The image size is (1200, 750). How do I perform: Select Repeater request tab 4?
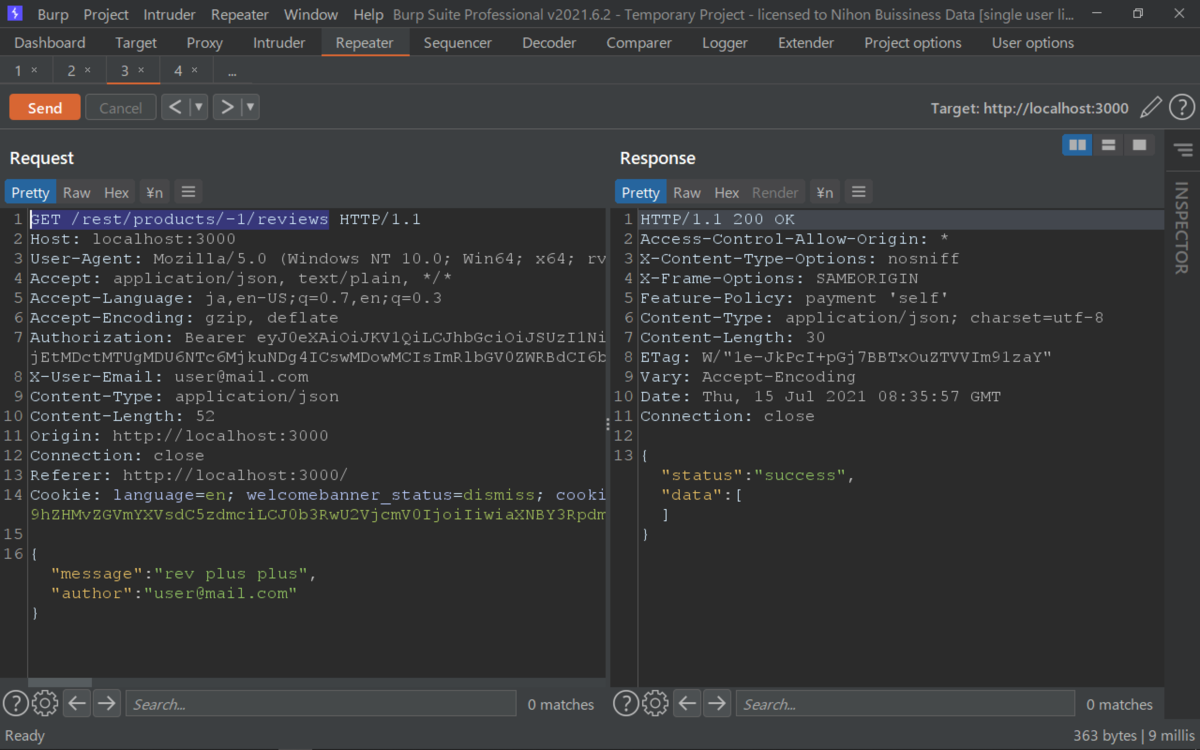178,71
